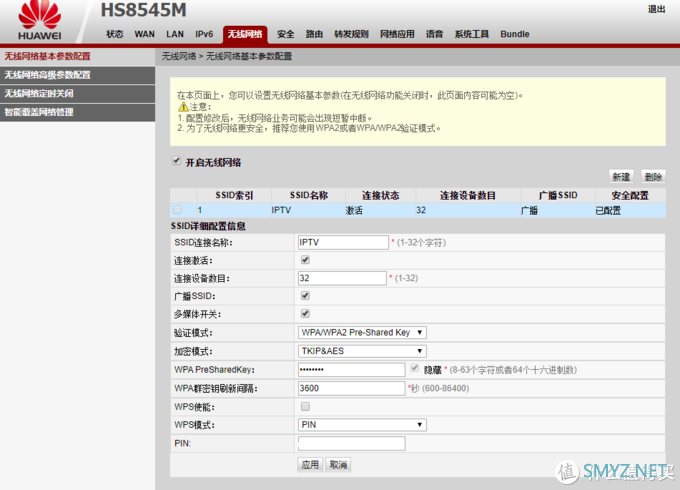Click the Huawei logo
680x490 pixels.
[x=39, y=20]
